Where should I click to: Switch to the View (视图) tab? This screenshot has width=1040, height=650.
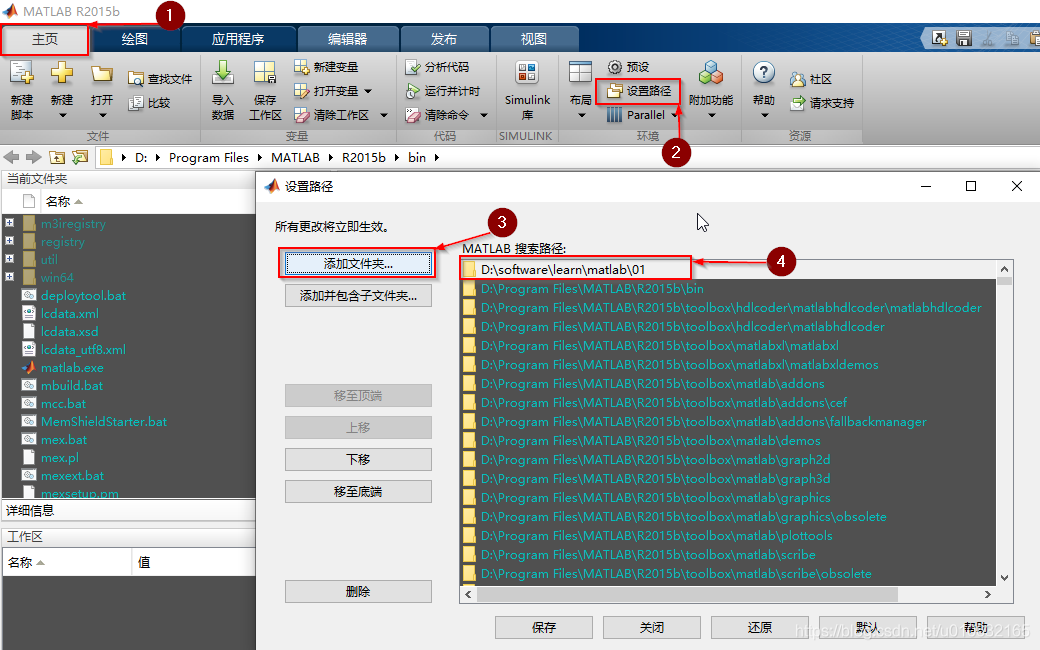[534, 39]
